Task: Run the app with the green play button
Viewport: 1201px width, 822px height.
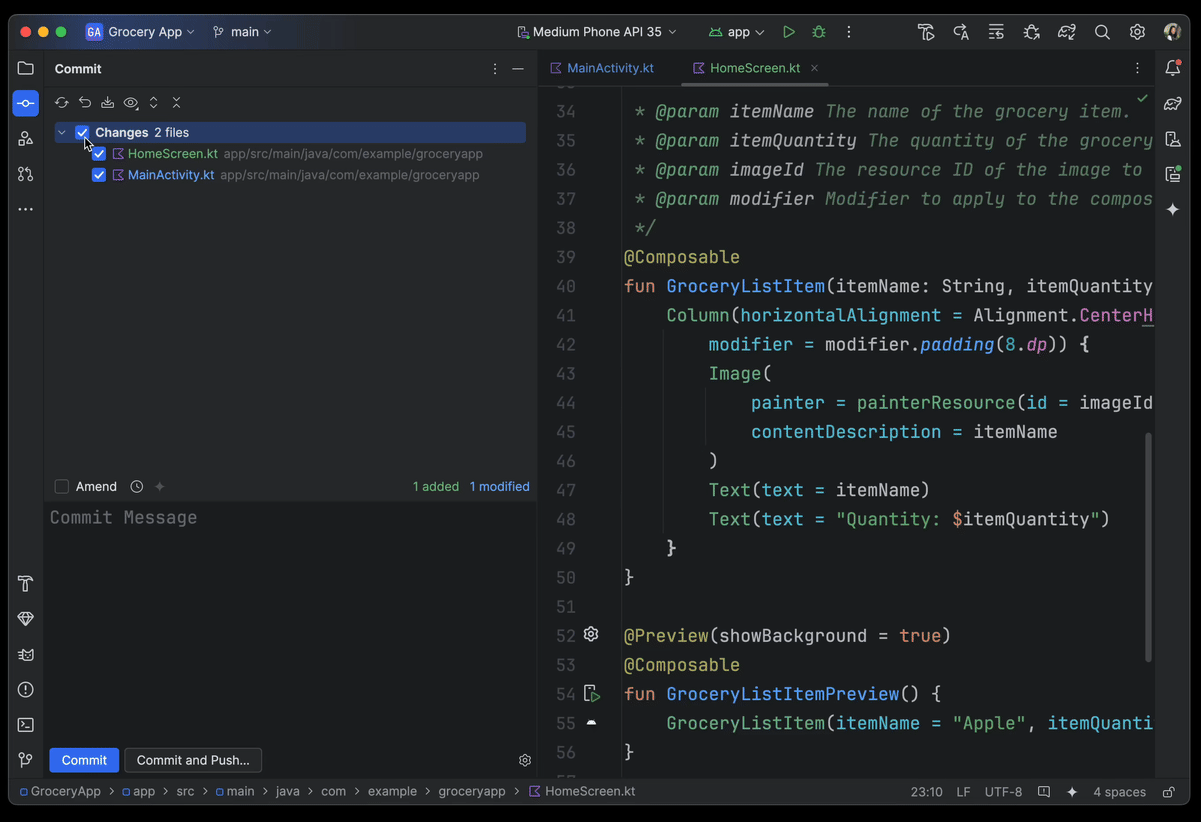Action: pyautogui.click(x=788, y=31)
